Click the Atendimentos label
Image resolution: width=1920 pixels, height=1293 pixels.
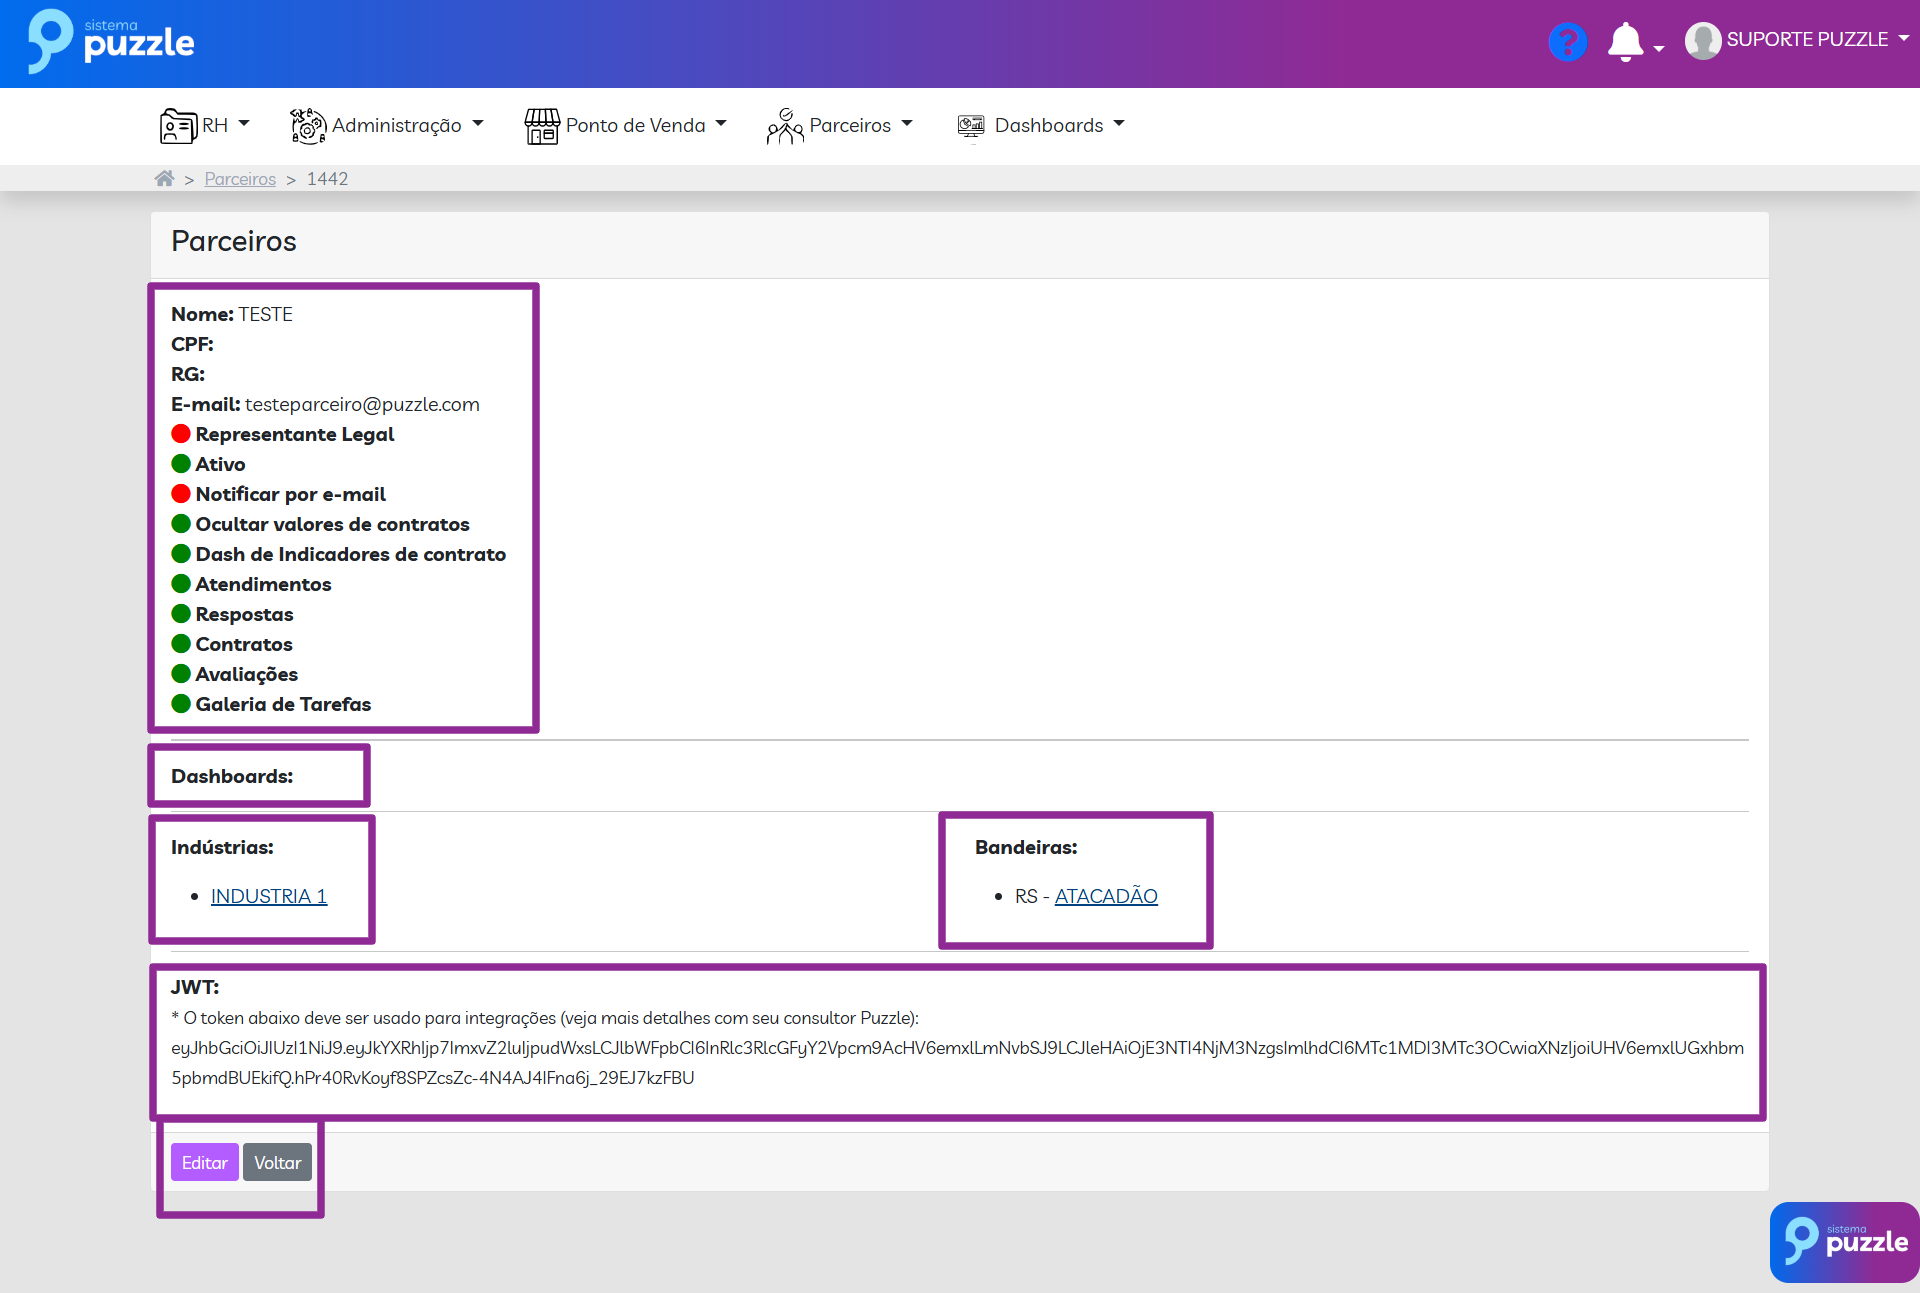tap(263, 584)
